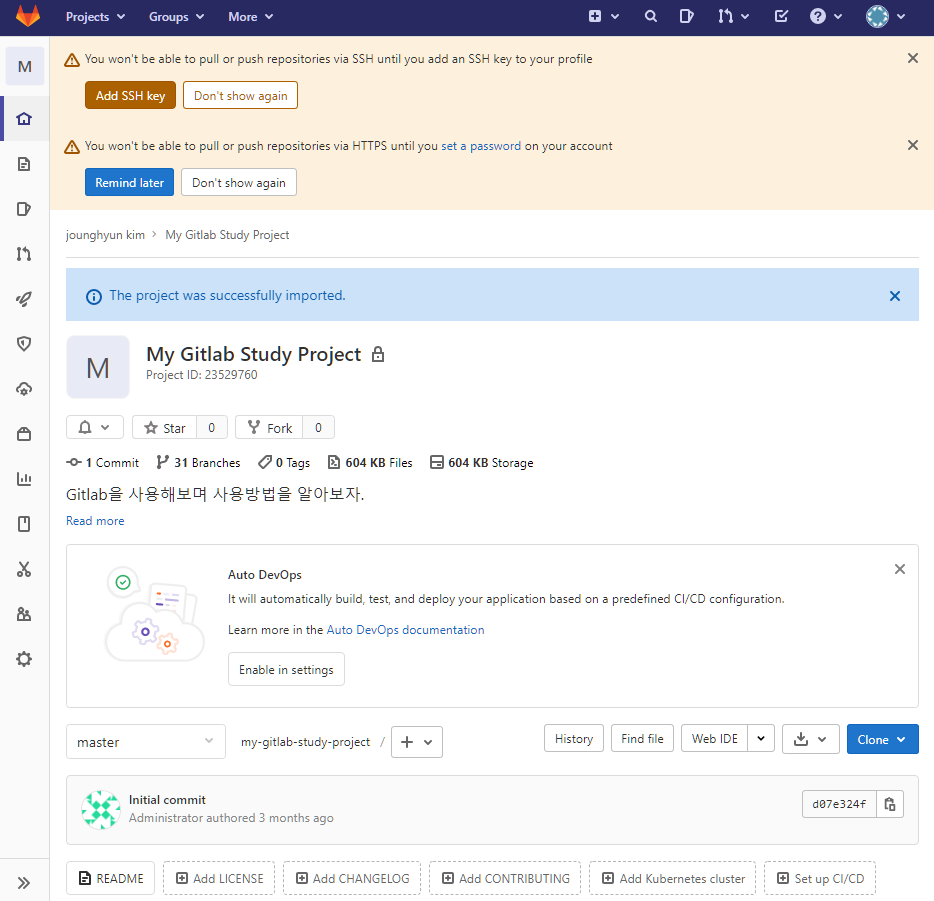
Task: Fork the project
Action: tap(270, 428)
